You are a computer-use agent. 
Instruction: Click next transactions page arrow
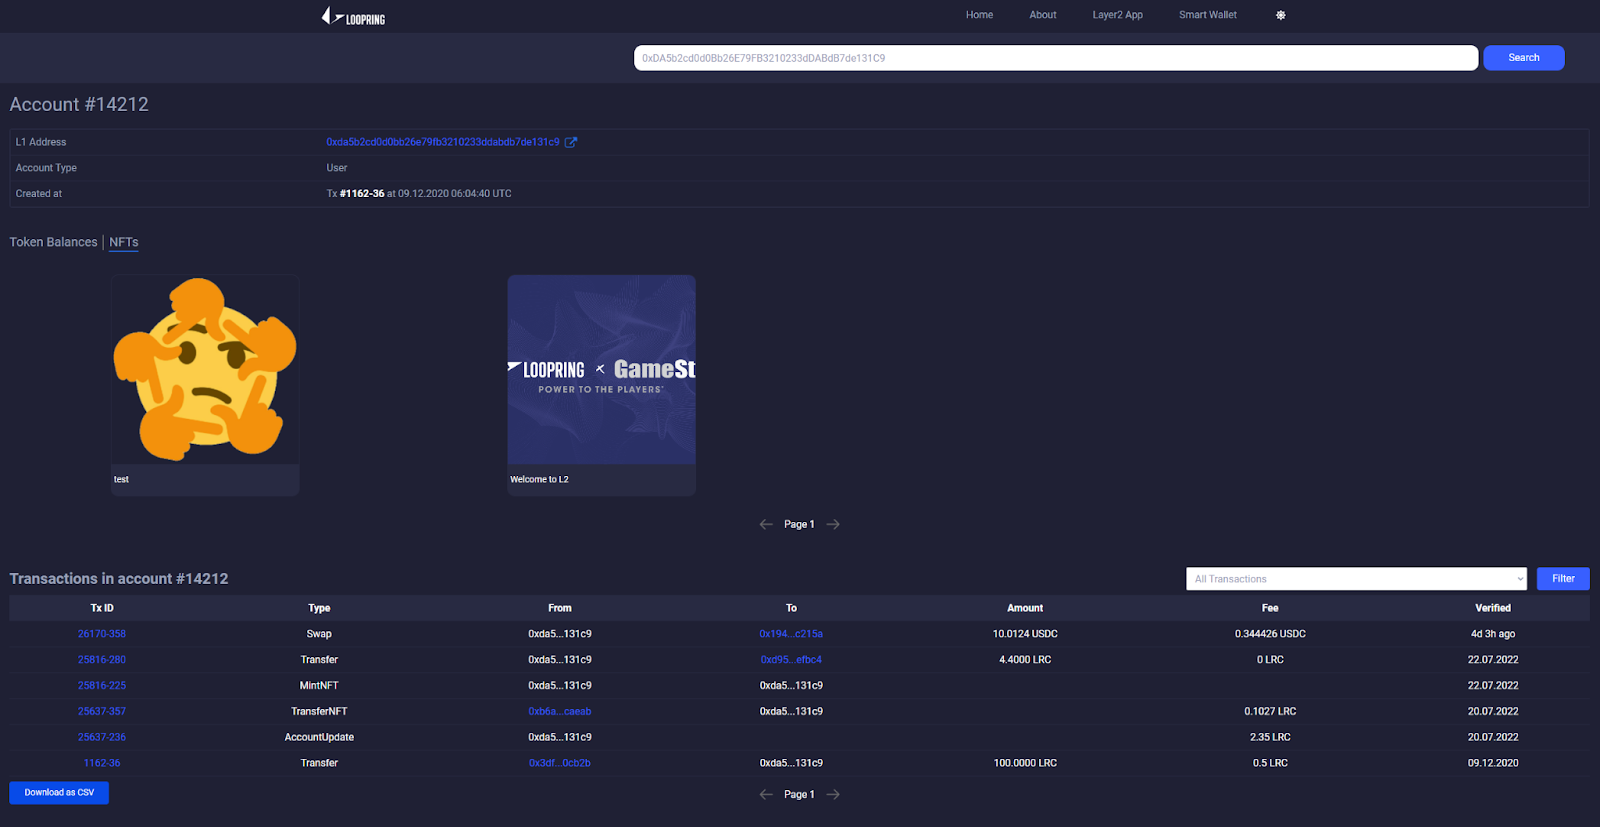(833, 794)
